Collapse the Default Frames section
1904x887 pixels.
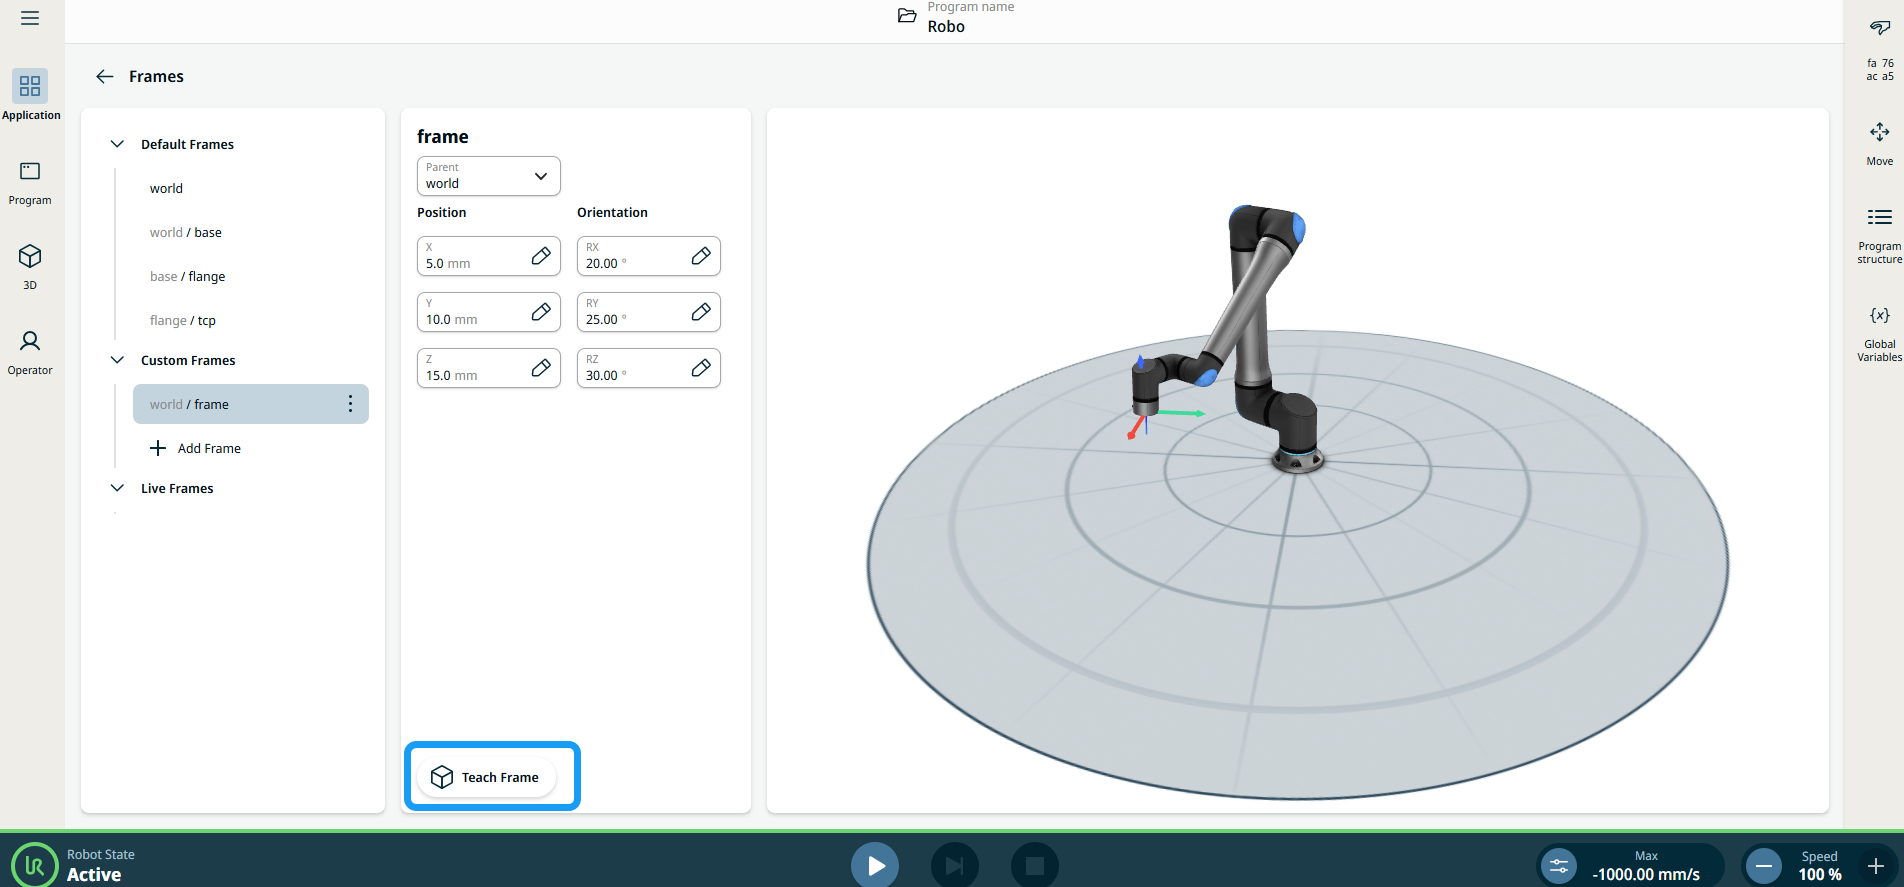(x=117, y=144)
